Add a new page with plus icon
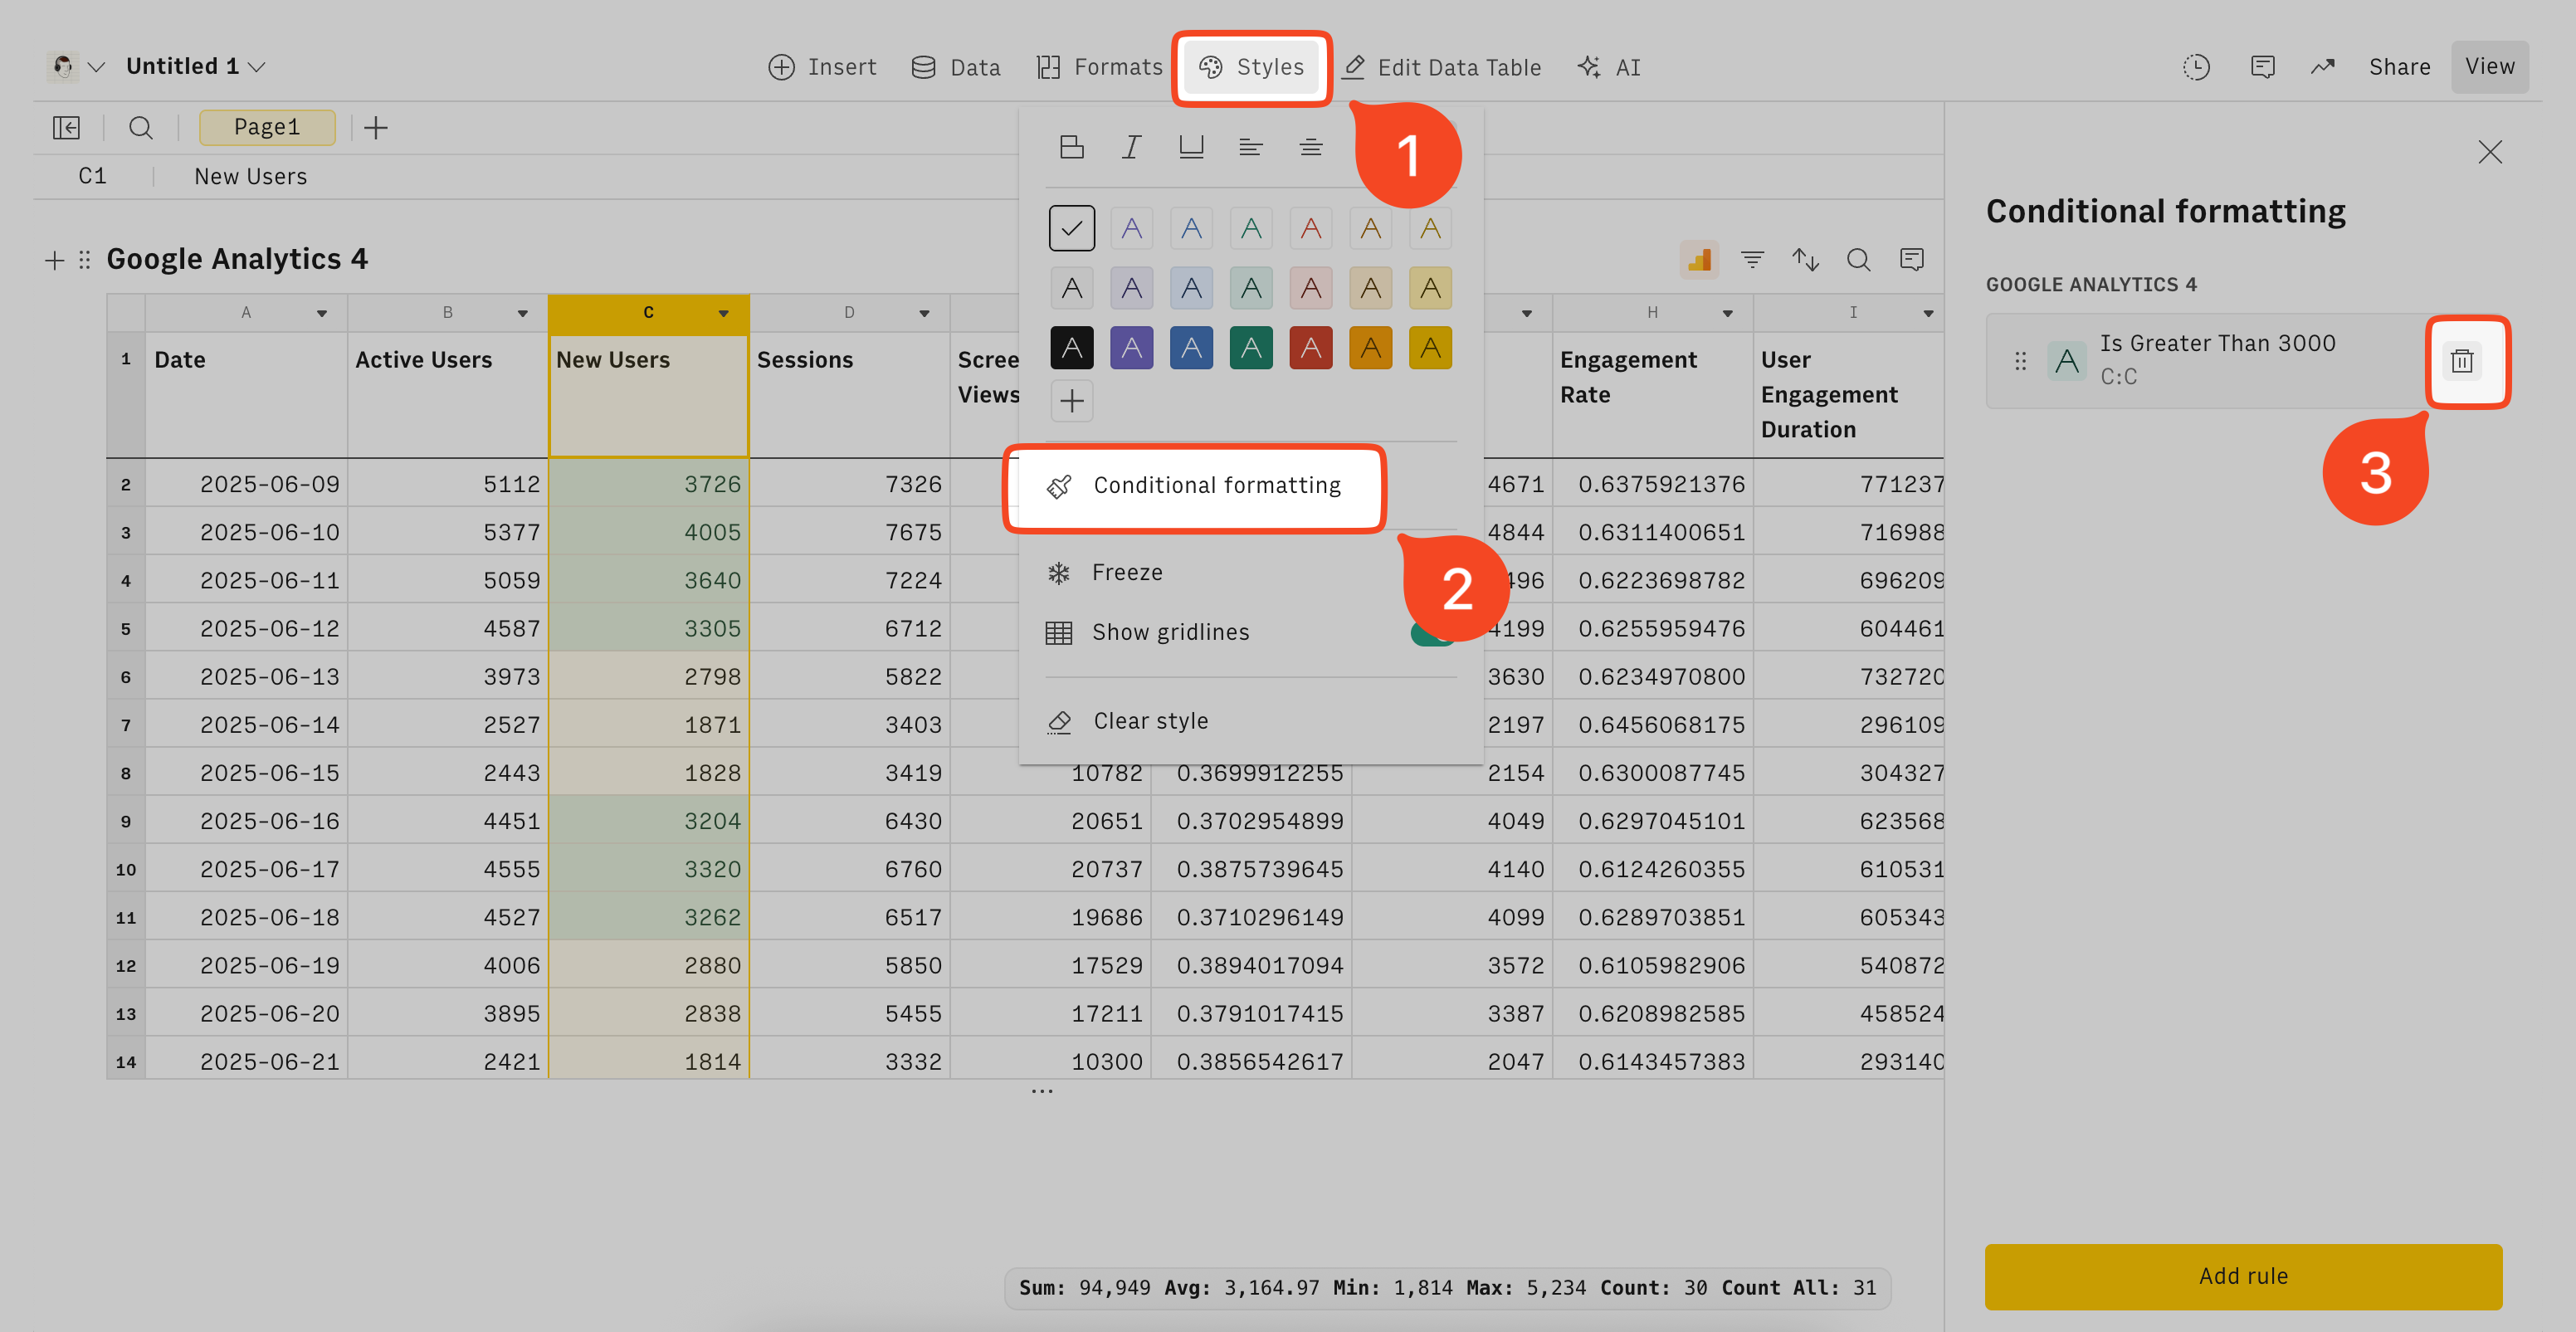 click(376, 128)
